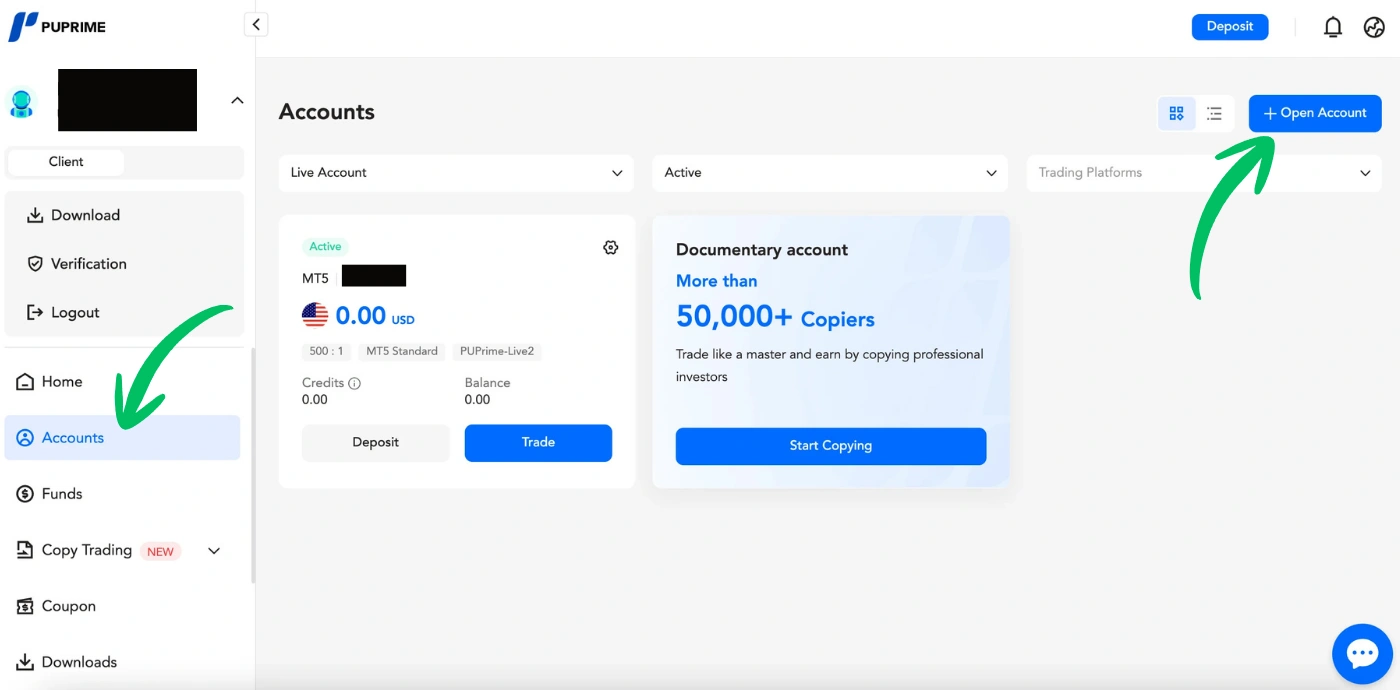Go to Funds in sidebar
The height and width of the screenshot is (690, 1400).
tap(62, 494)
